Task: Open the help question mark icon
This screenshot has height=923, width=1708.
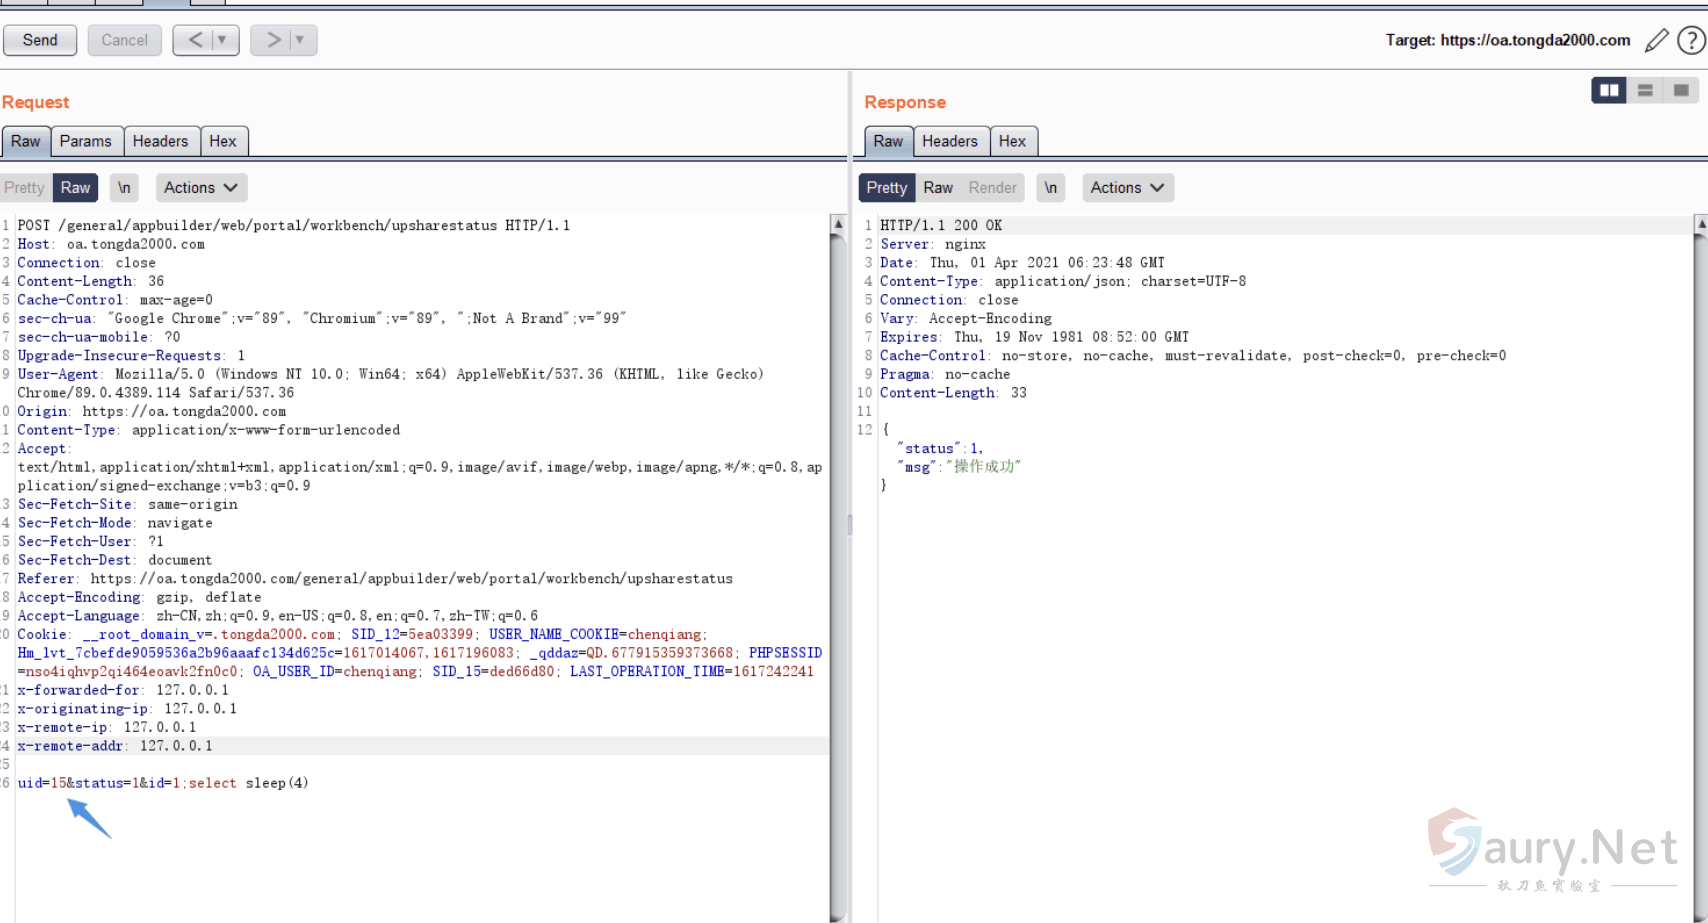Action: (1691, 40)
